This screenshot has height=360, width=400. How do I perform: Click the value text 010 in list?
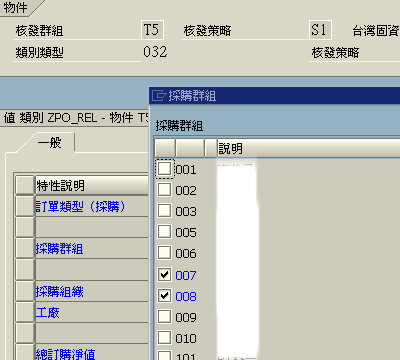[x=186, y=338]
